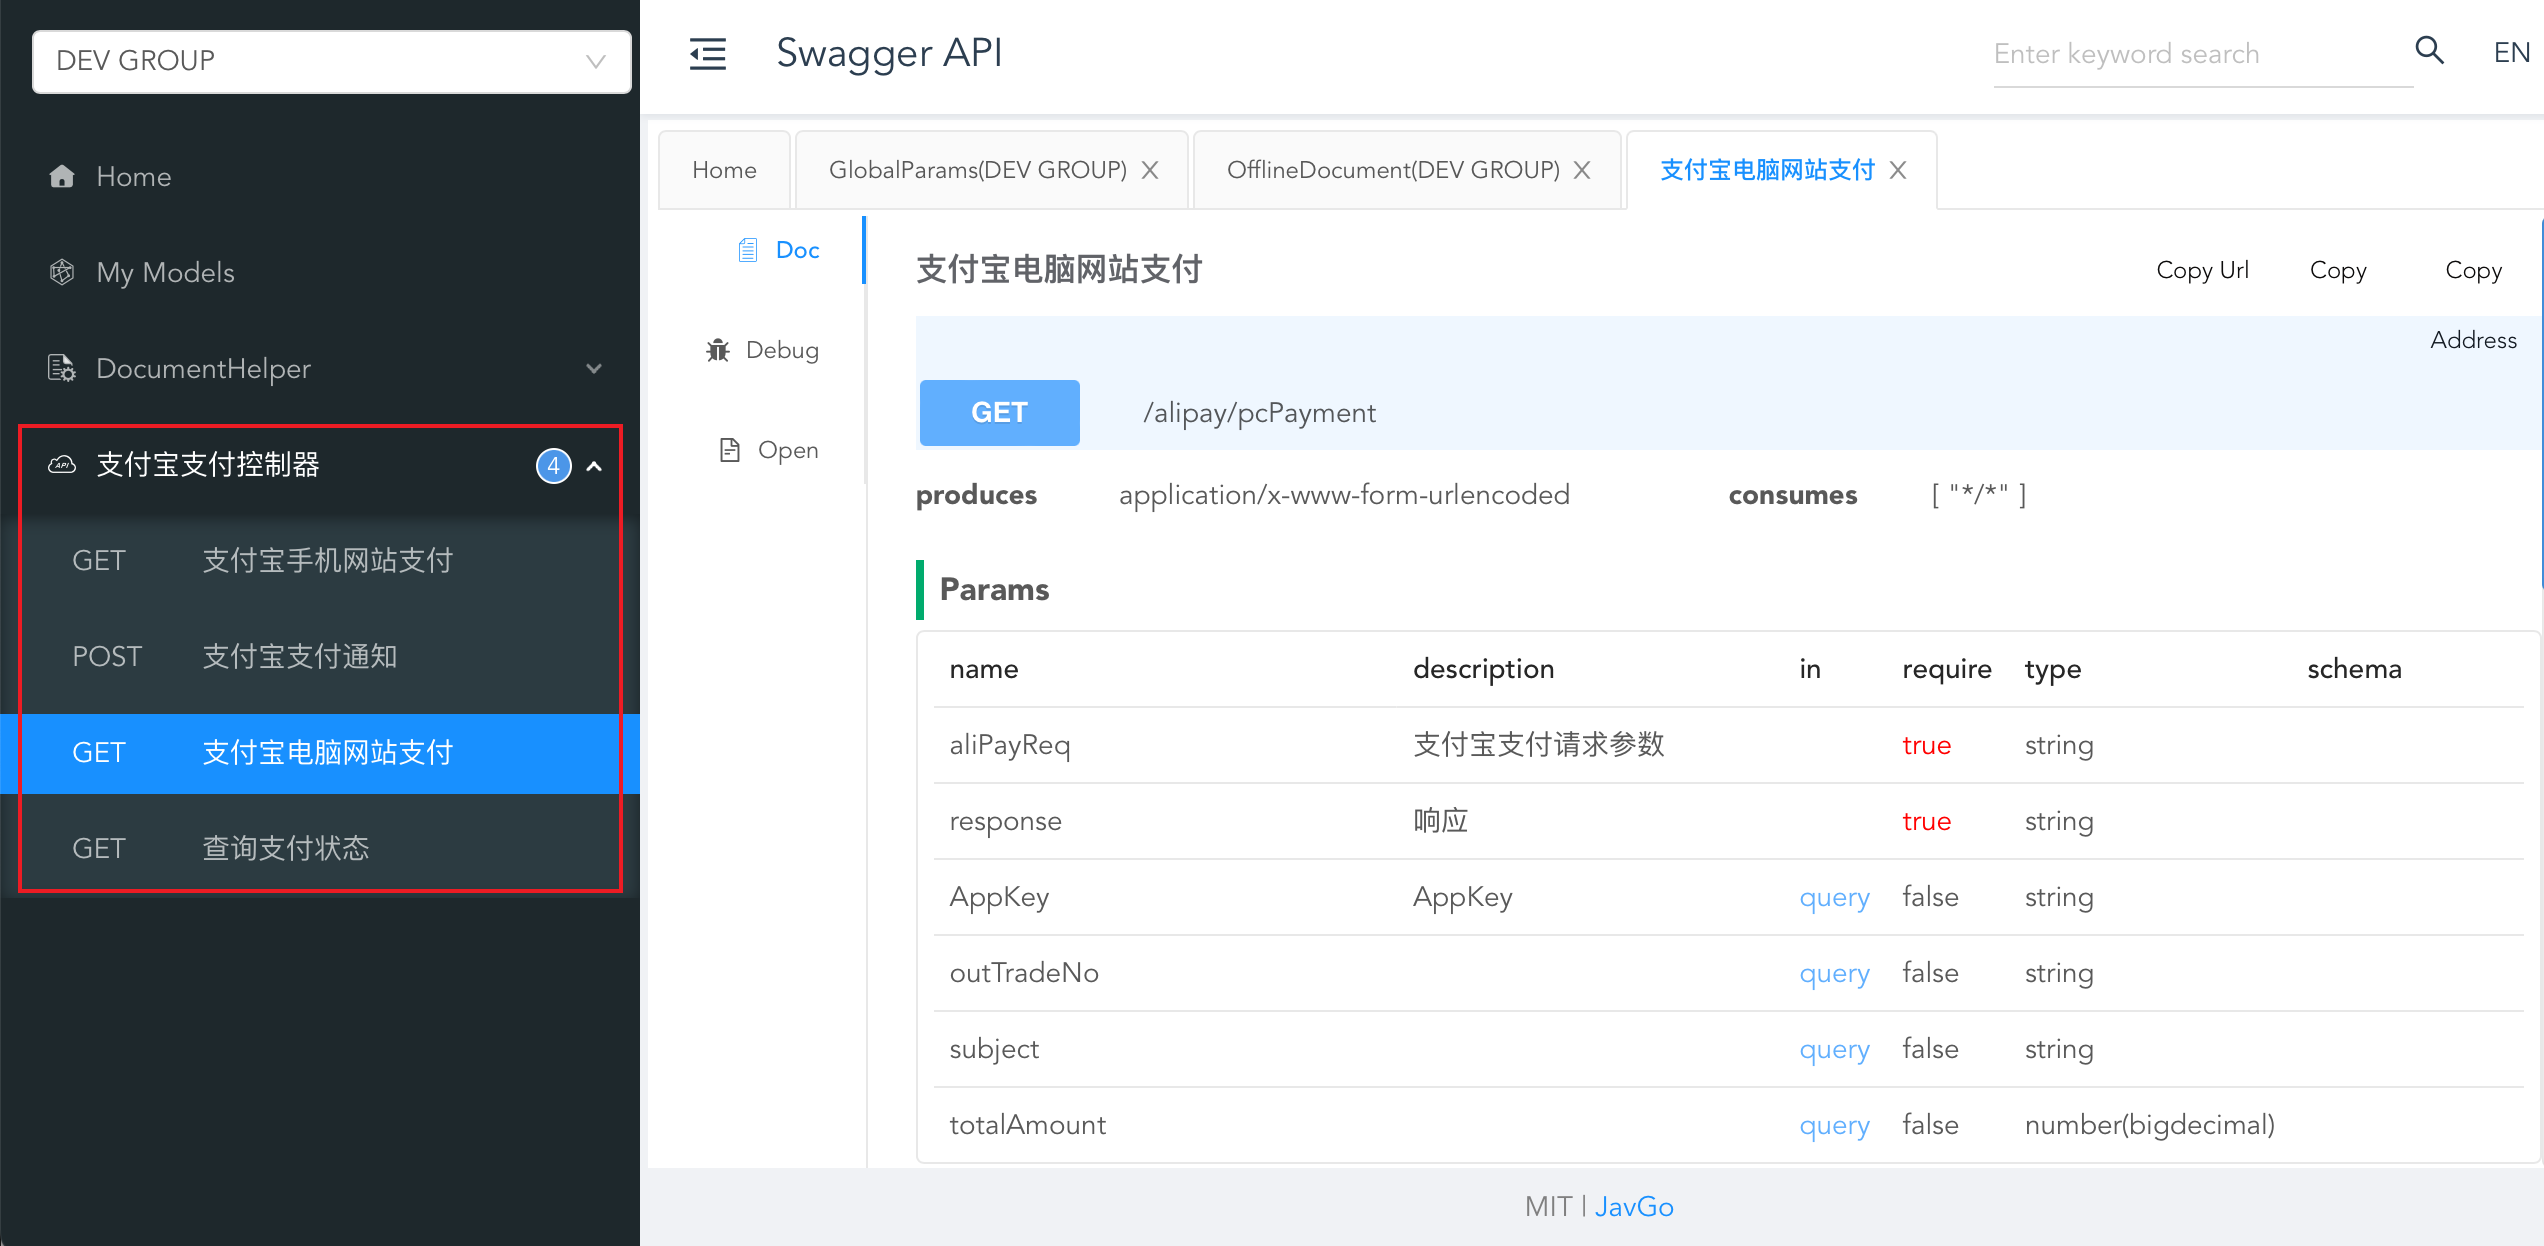Viewport: 2544px width, 1246px height.
Task: Click the DocumentHelper document icon
Action: [x=61, y=368]
